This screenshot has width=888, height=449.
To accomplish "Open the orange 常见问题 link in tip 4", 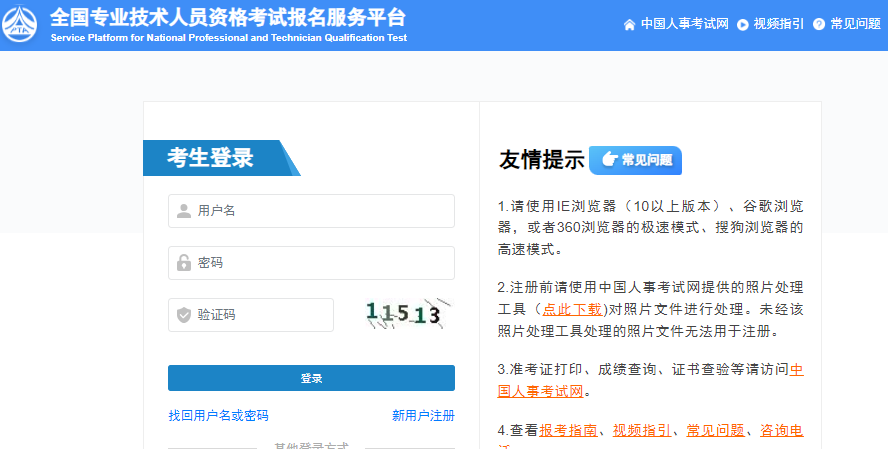I will (715, 430).
